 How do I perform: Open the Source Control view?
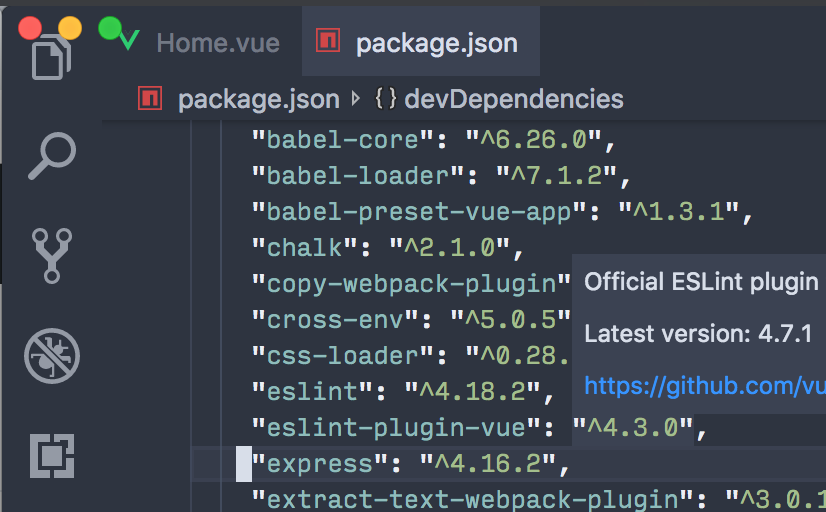click(52, 255)
